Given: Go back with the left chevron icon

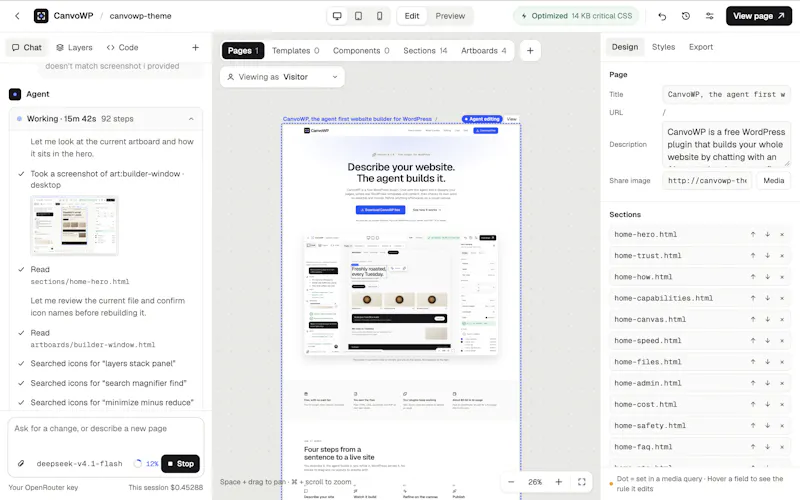Looking at the screenshot, I should pyautogui.click(x=17, y=16).
